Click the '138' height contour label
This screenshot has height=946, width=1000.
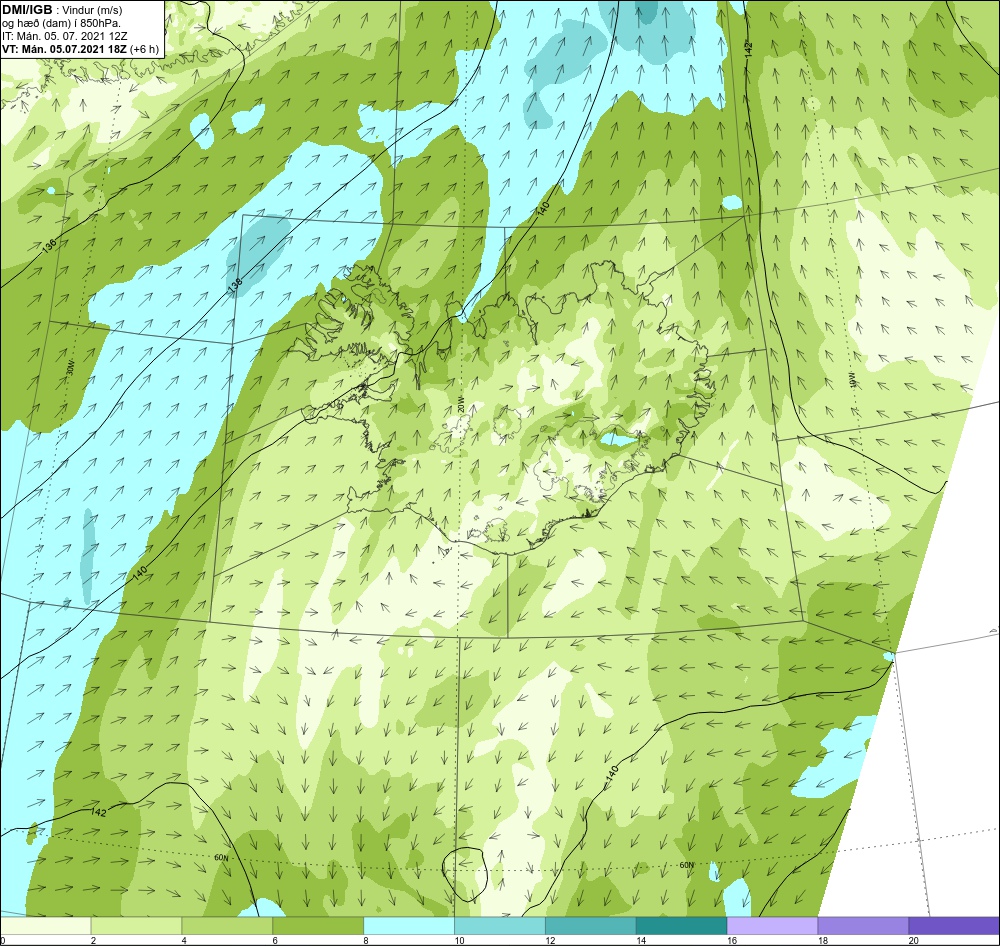[x=235, y=285]
